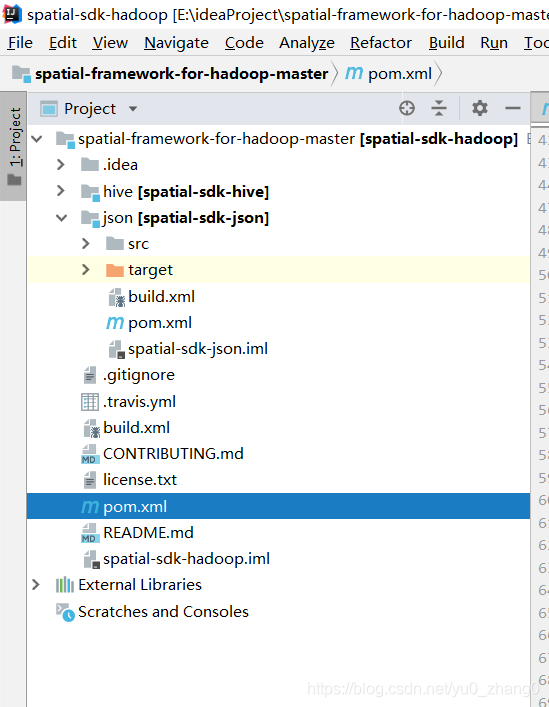Collapse the json module node

click(61, 218)
